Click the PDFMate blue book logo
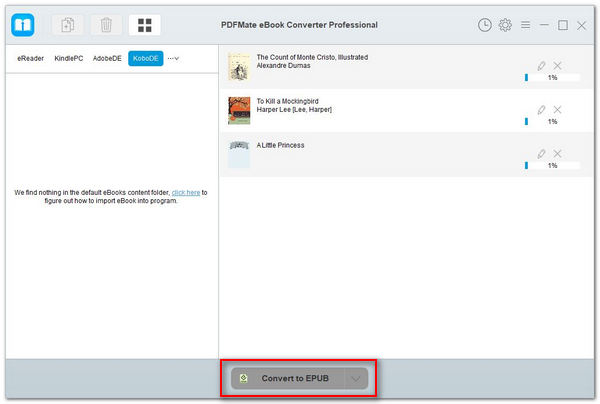The image size is (600, 404). coord(23,25)
